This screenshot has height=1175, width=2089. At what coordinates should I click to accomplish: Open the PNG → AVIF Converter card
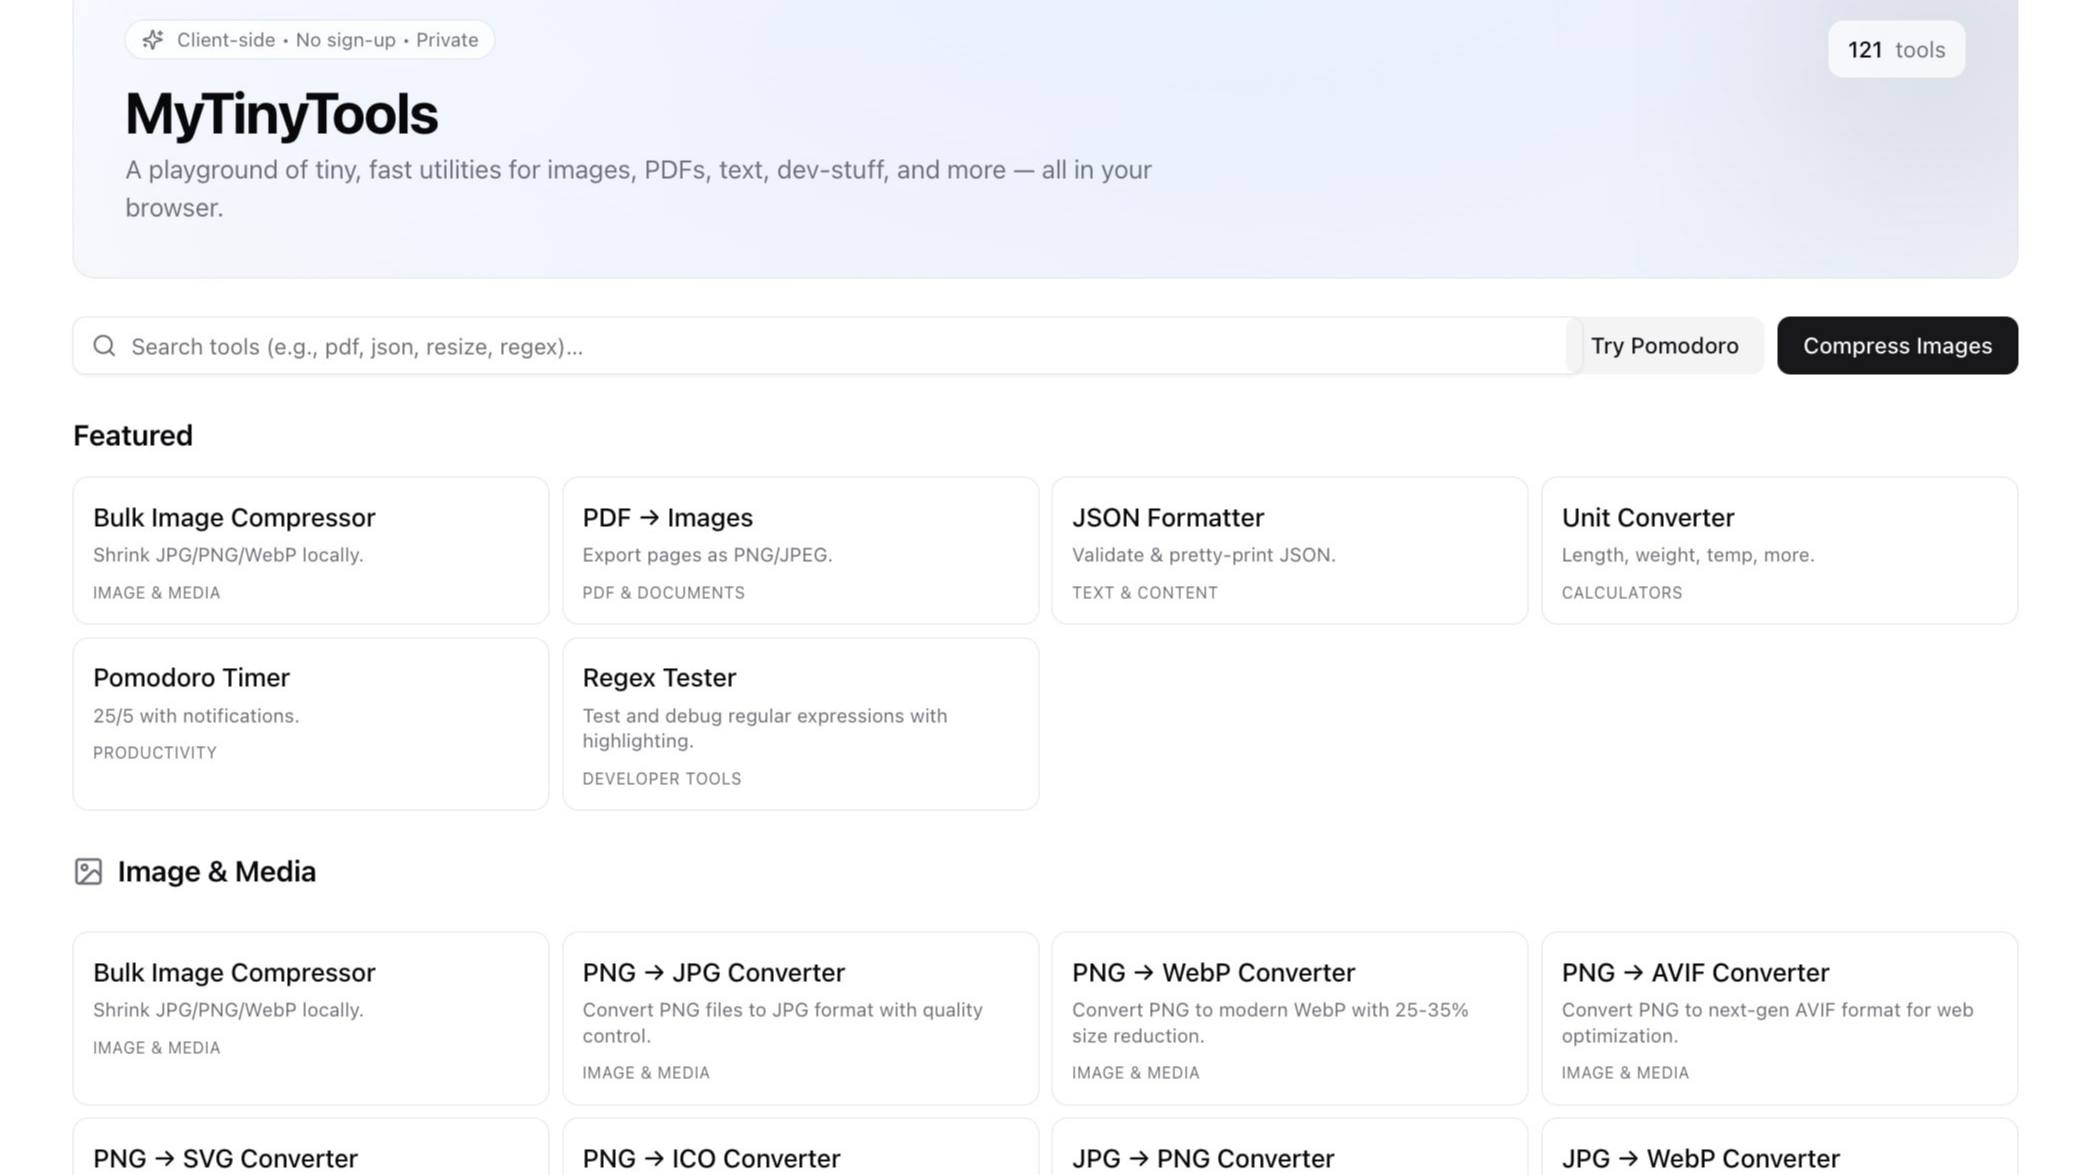coord(1779,1019)
